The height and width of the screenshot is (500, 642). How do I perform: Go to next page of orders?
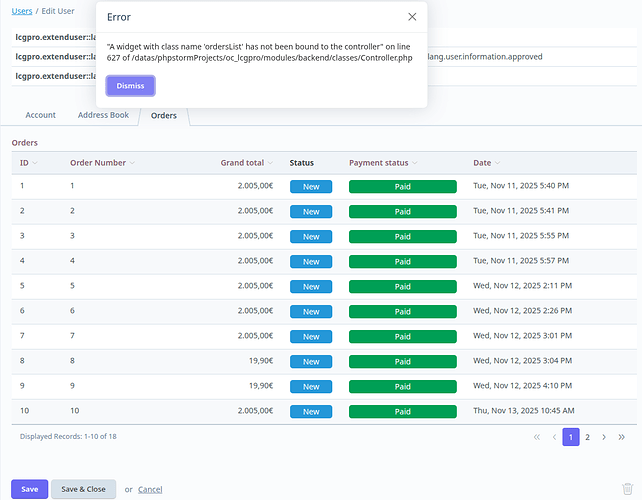click(604, 437)
